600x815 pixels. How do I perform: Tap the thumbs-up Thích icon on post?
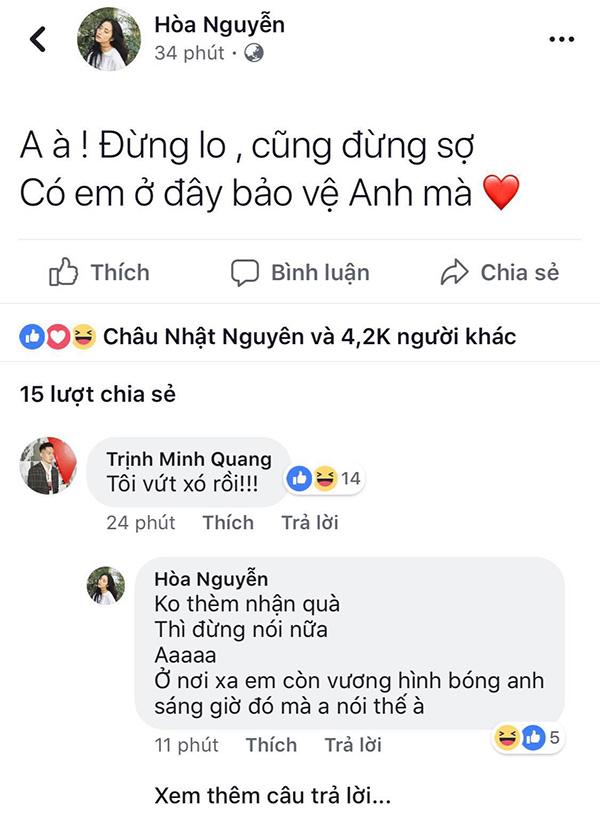[64, 272]
